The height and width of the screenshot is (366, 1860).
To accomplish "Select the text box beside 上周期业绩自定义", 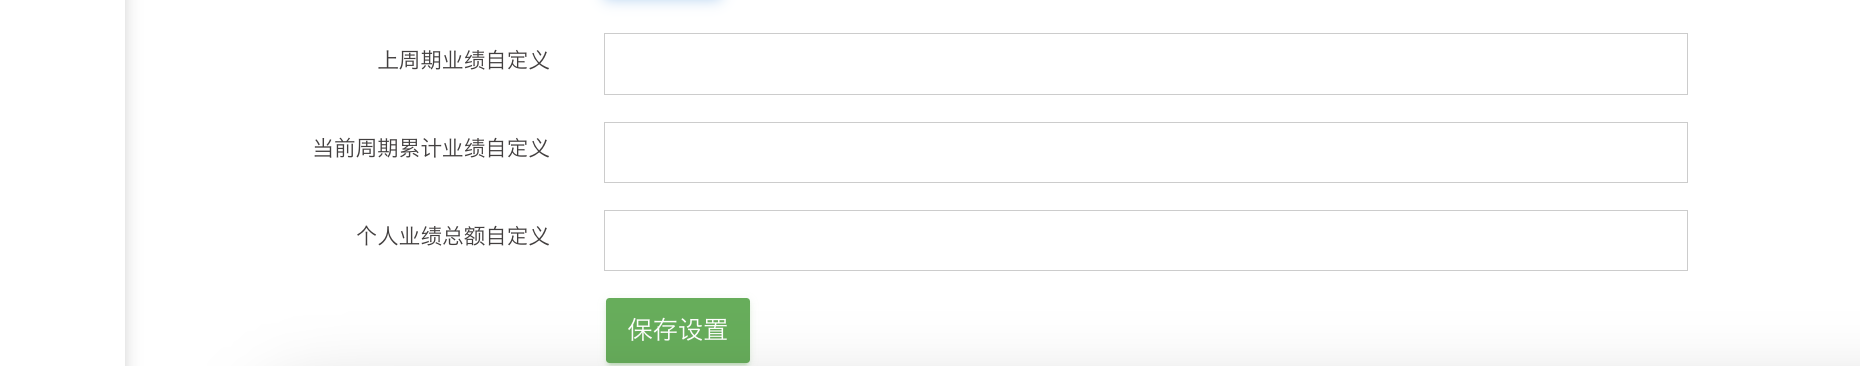I will [x=1145, y=64].
